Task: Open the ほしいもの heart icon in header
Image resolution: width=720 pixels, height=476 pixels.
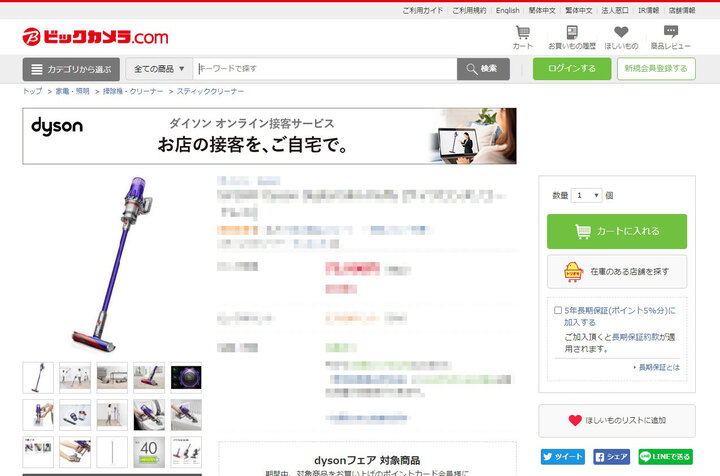Action: pos(621,37)
